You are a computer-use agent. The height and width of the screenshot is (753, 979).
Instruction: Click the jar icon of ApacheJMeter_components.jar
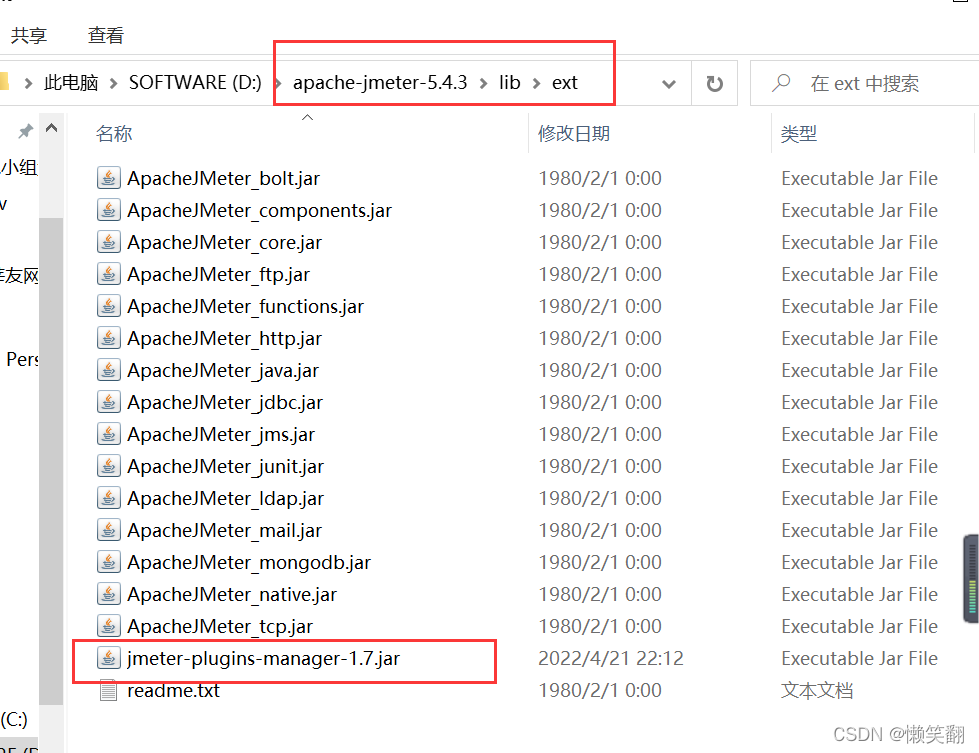point(109,210)
